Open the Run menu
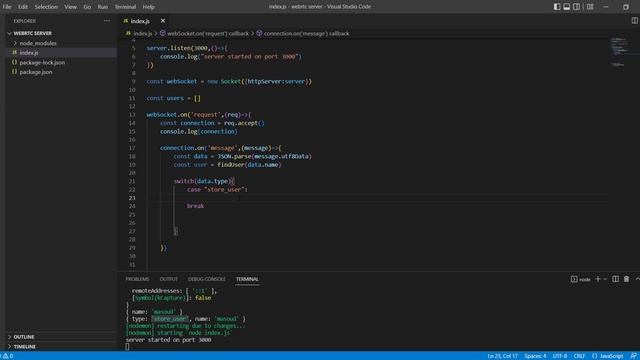Screen dimensions: 640x360 103,7
